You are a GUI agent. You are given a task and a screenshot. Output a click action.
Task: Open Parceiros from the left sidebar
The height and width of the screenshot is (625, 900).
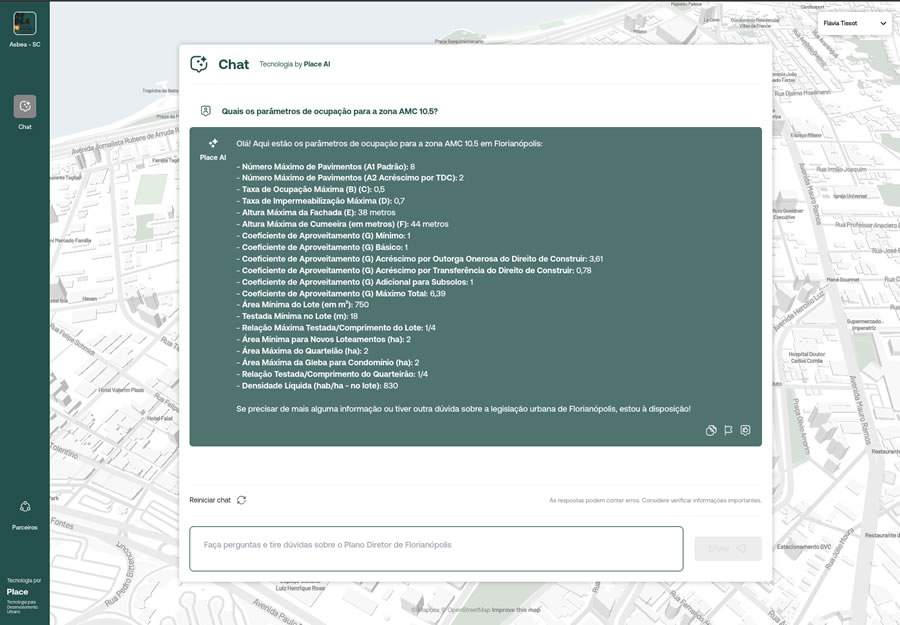22,512
